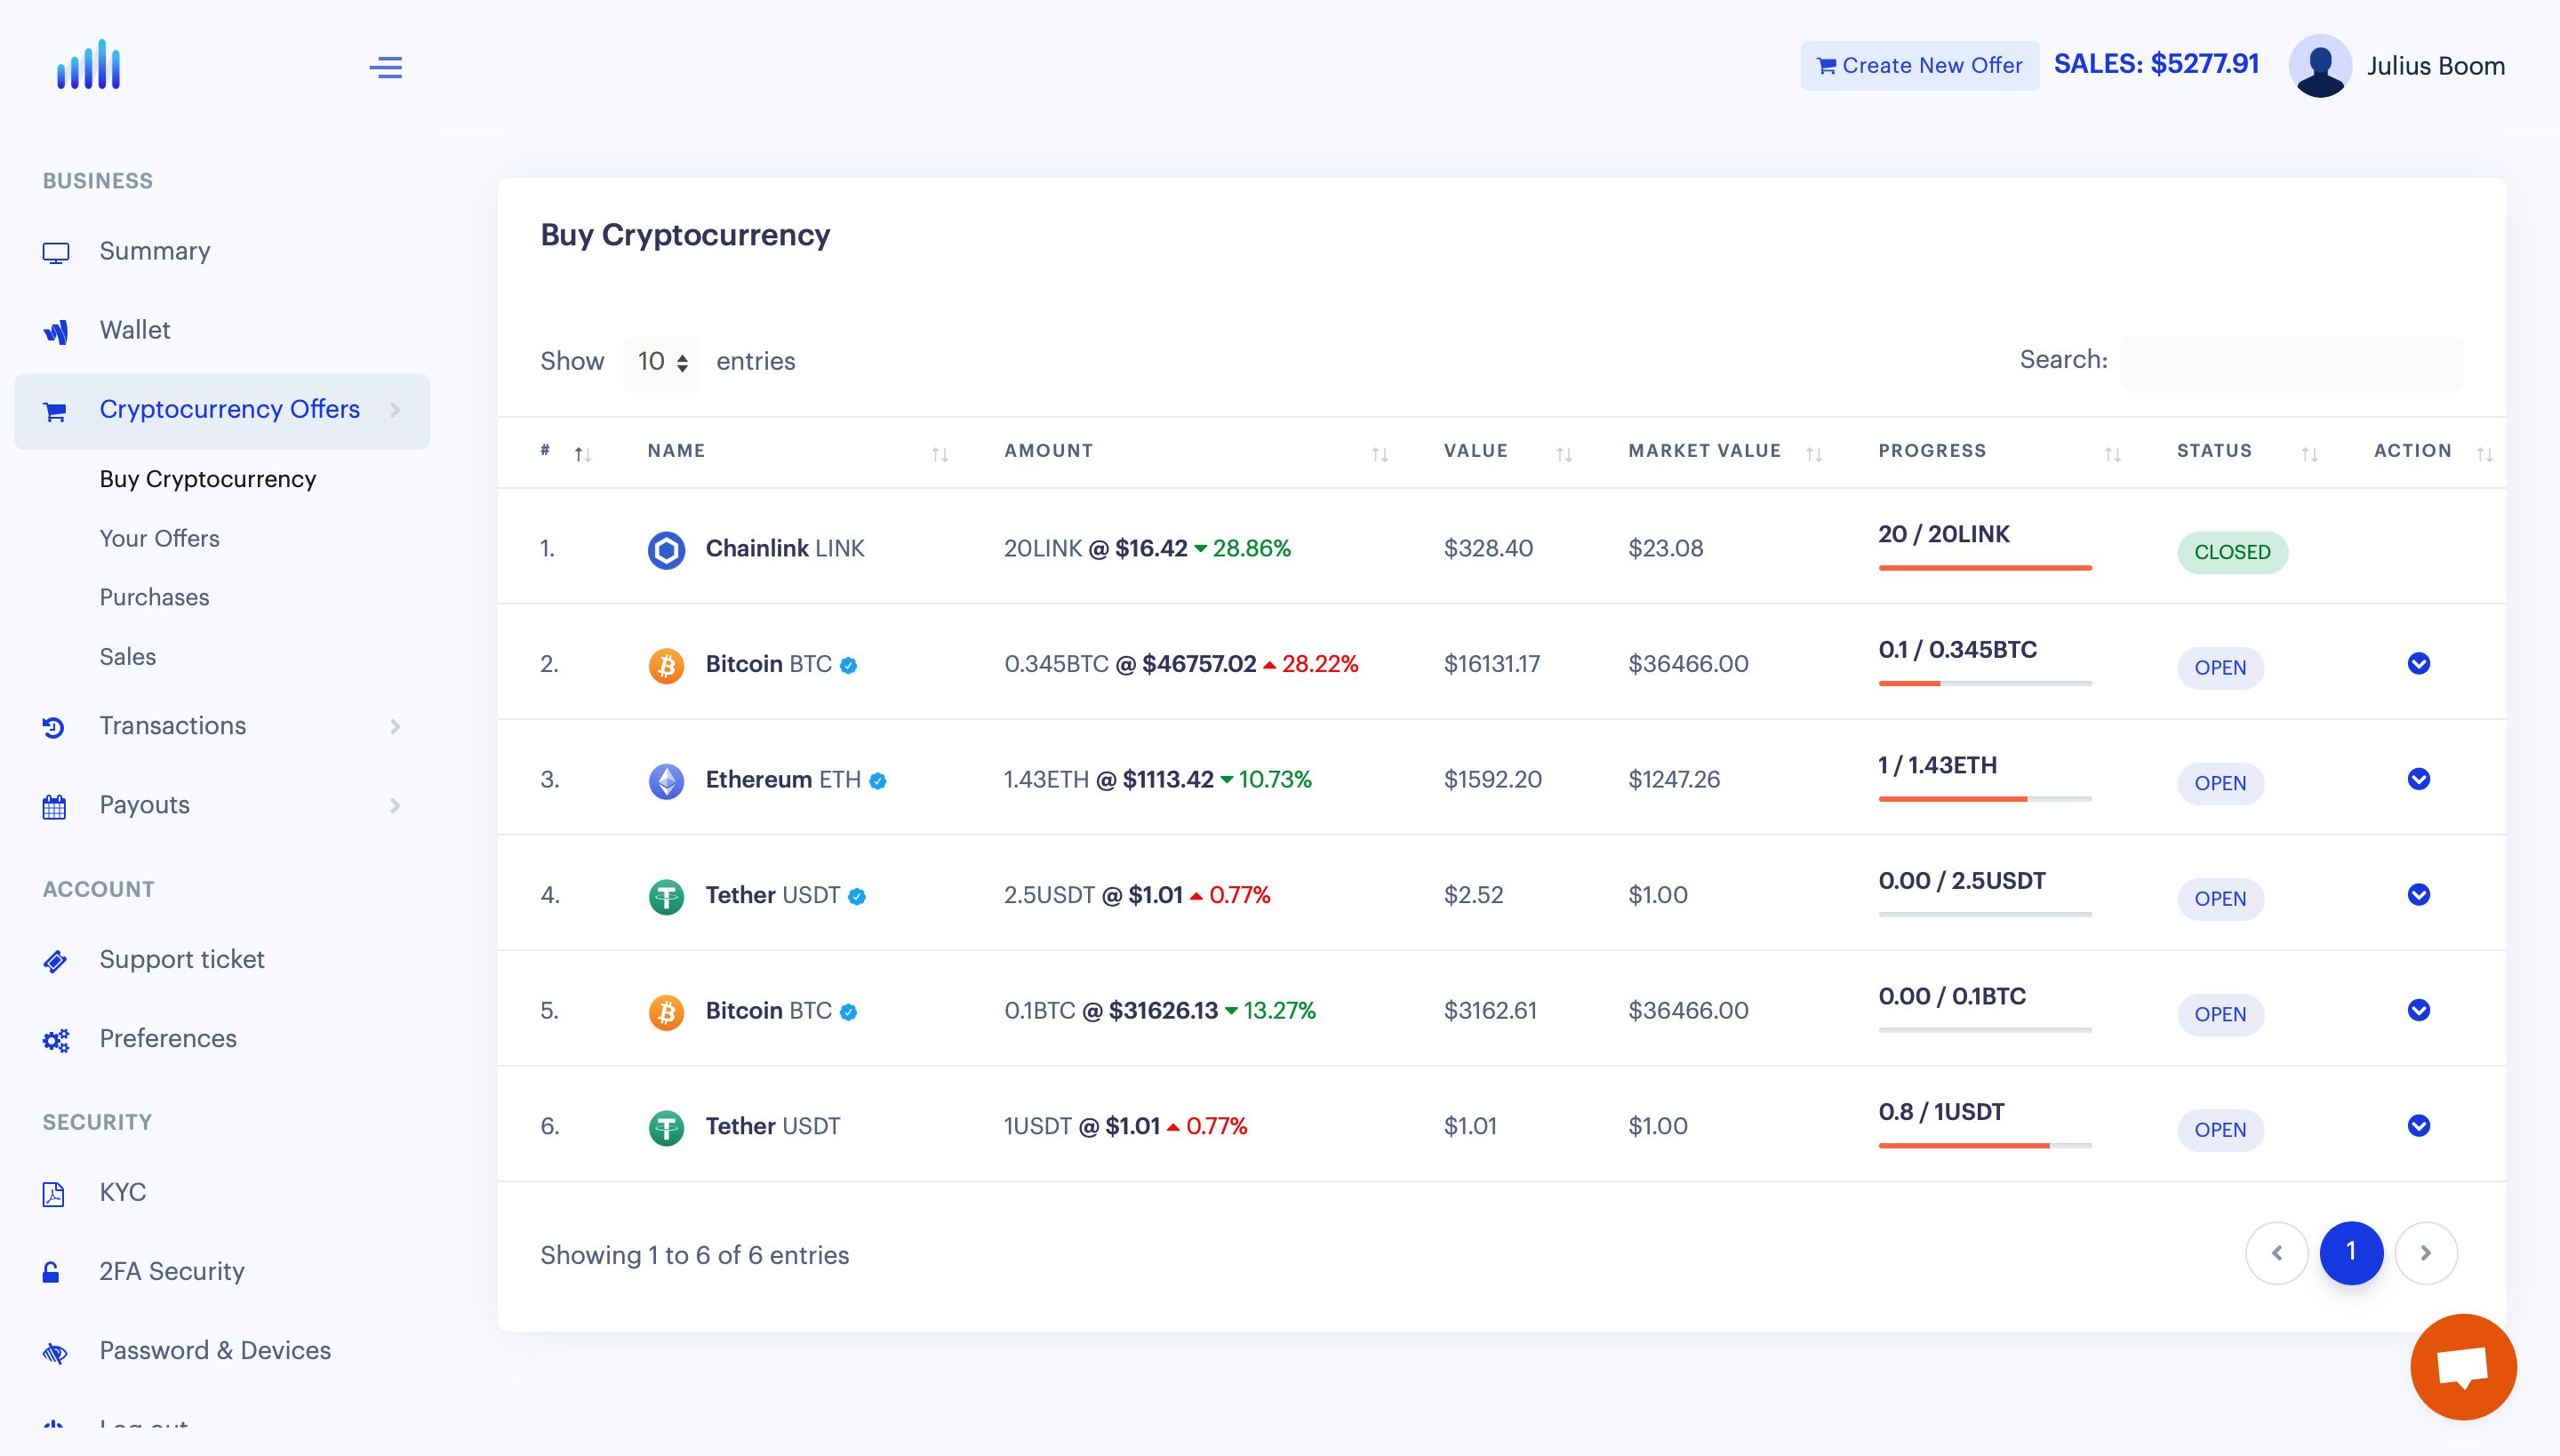This screenshot has height=1456, width=2560.
Task: Open action dropdown for Bitcoin 0.345BTC offer
Action: 2418,664
